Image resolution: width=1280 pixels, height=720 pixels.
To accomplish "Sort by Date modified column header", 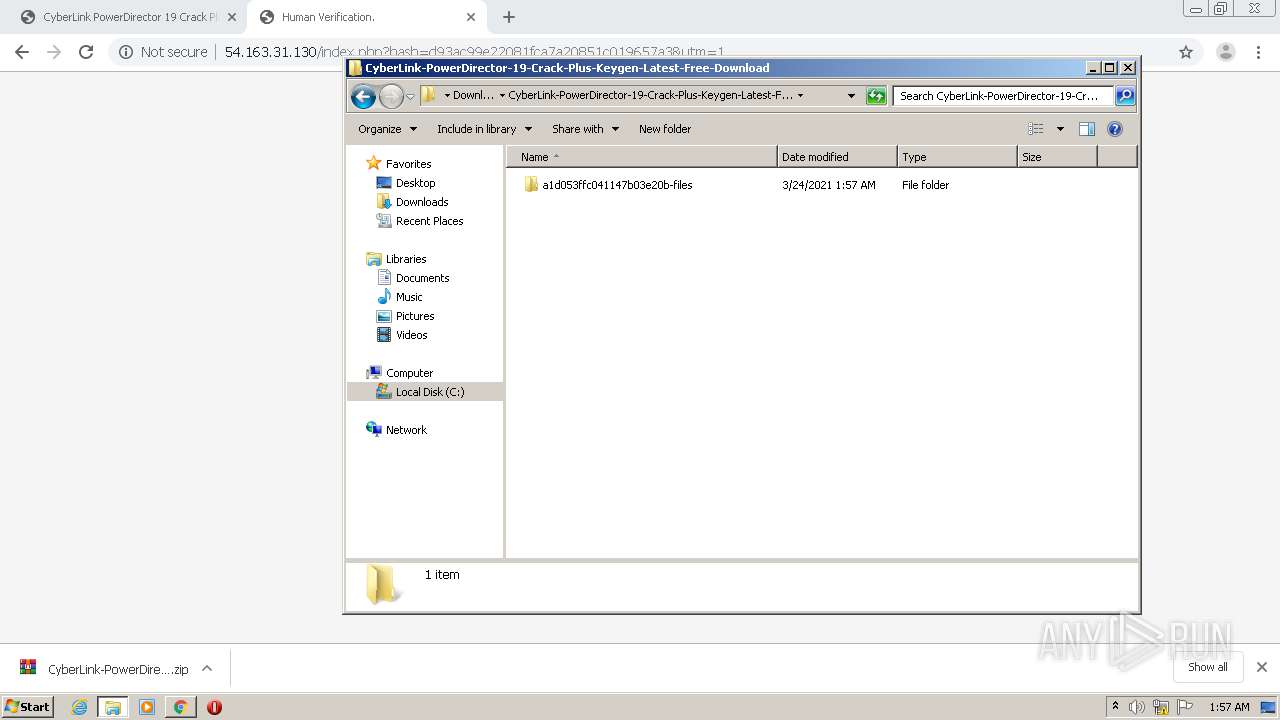I will [837, 157].
